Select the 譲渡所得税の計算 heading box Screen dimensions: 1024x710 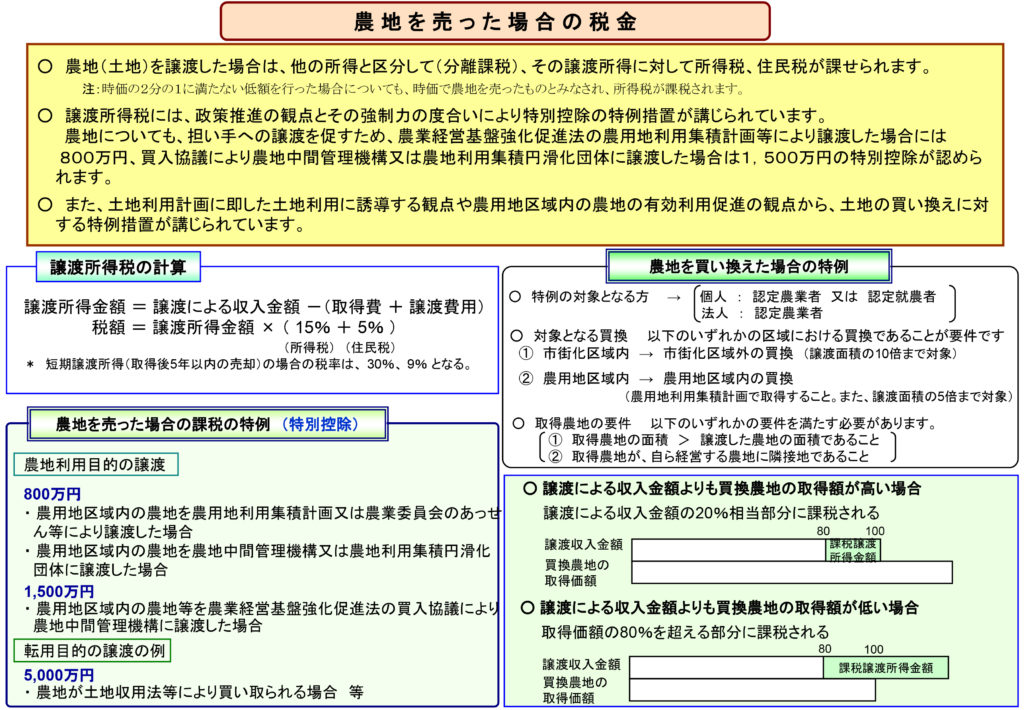tap(125, 266)
